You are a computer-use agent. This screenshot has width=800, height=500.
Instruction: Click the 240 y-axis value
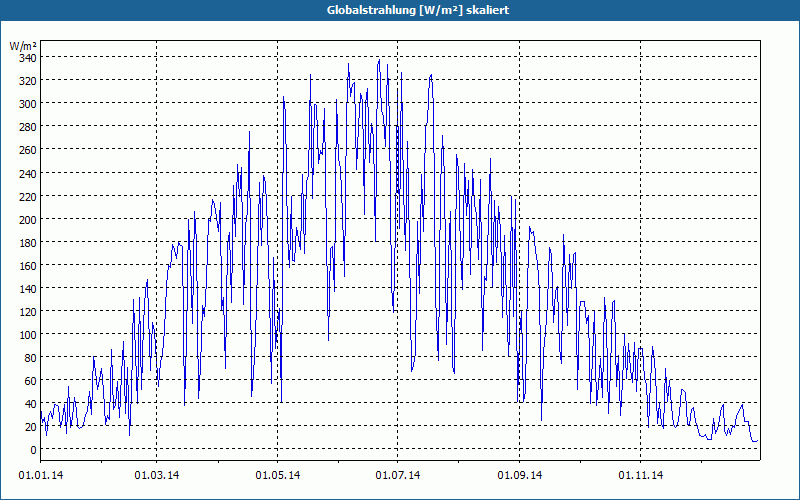[x=28, y=174]
